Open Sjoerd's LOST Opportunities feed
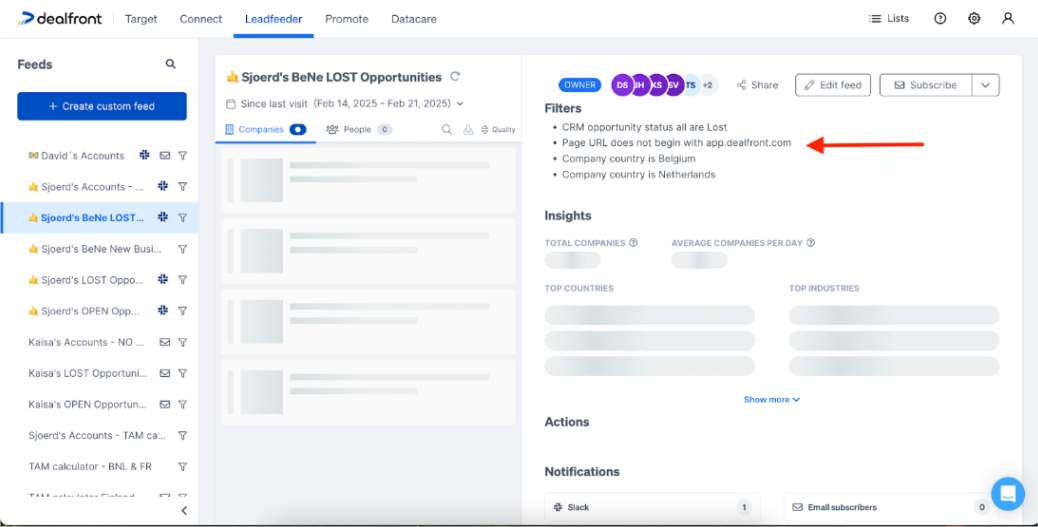1038x527 pixels. point(86,280)
